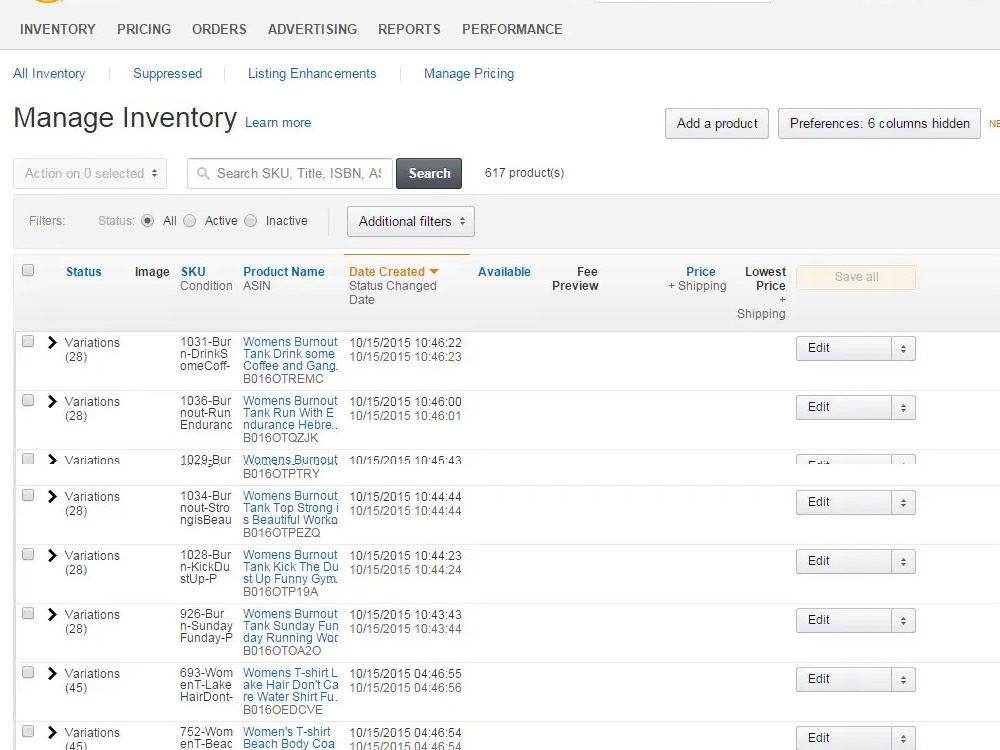Select the Active status radio button
The image size is (1000, 750).
point(189,221)
